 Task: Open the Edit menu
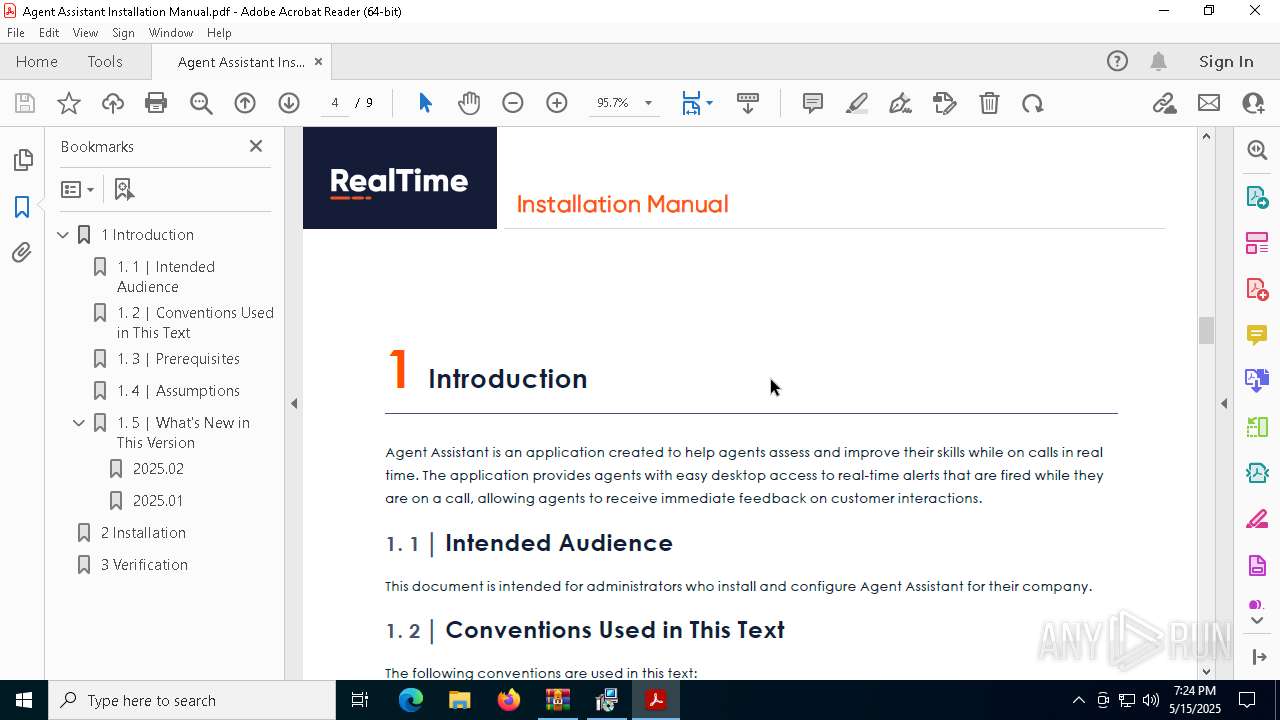(49, 33)
